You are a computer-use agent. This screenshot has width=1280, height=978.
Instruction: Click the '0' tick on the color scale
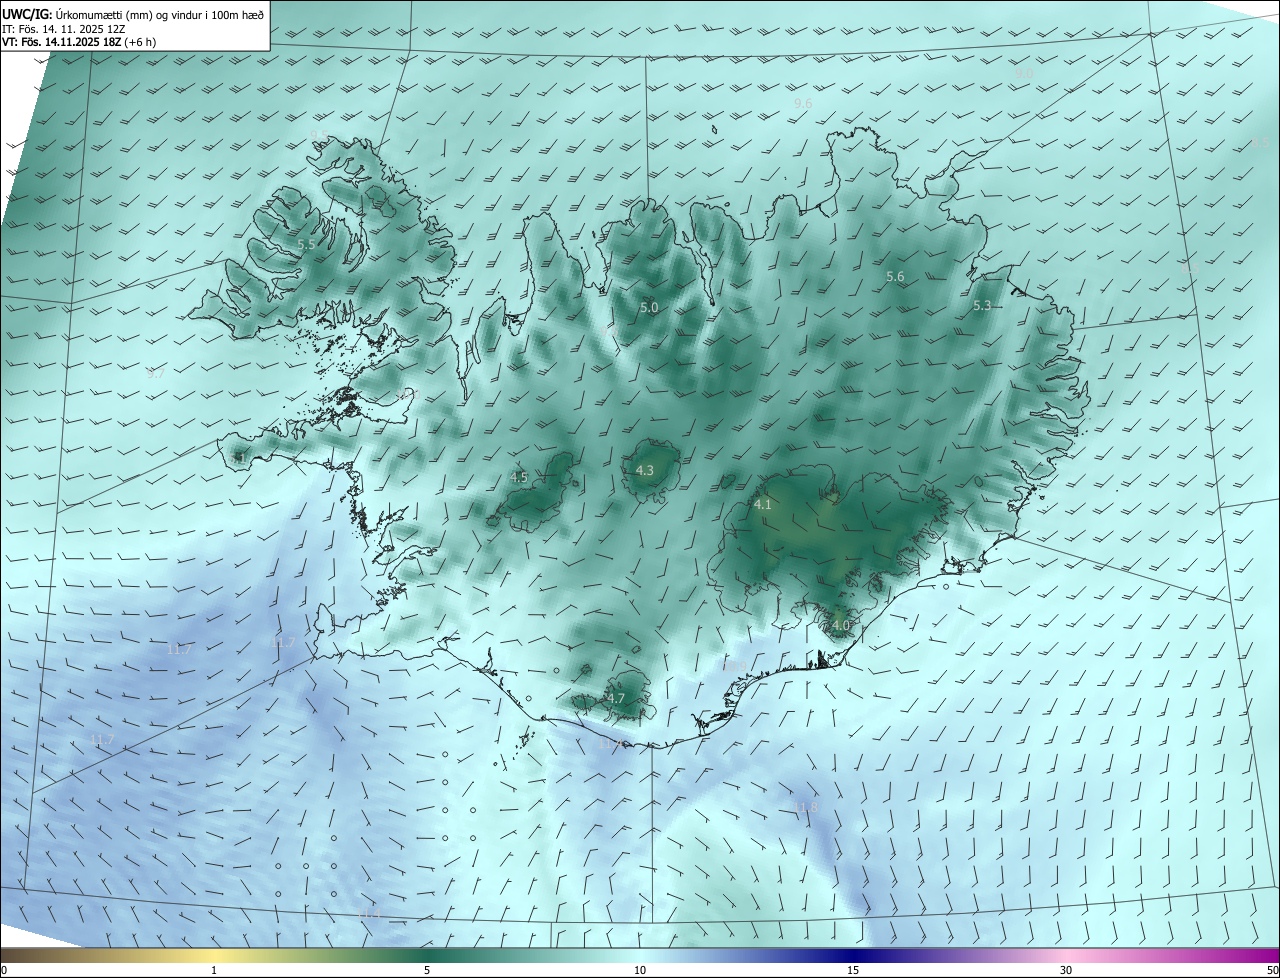[x=4, y=971]
